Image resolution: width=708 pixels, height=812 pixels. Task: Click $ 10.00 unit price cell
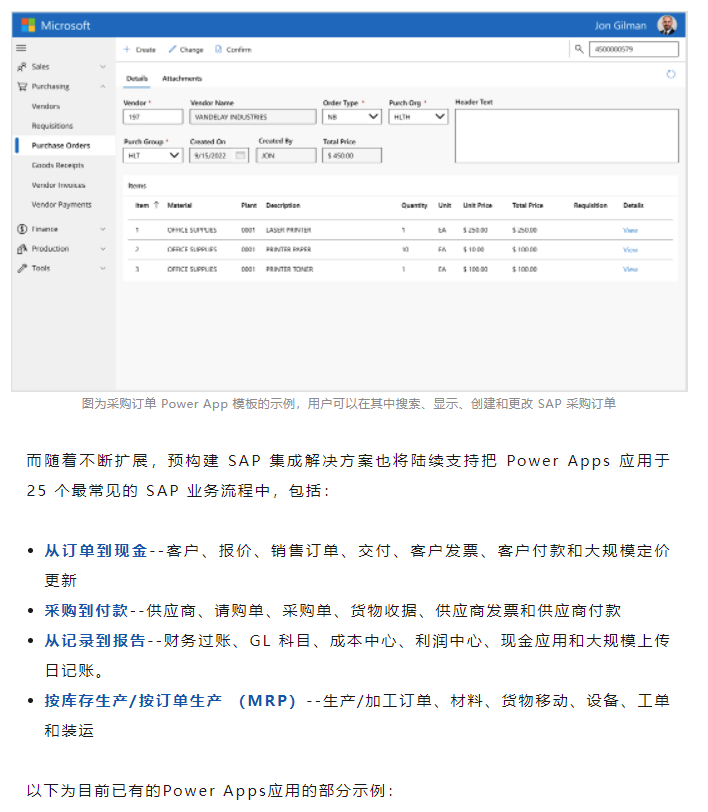(473, 250)
